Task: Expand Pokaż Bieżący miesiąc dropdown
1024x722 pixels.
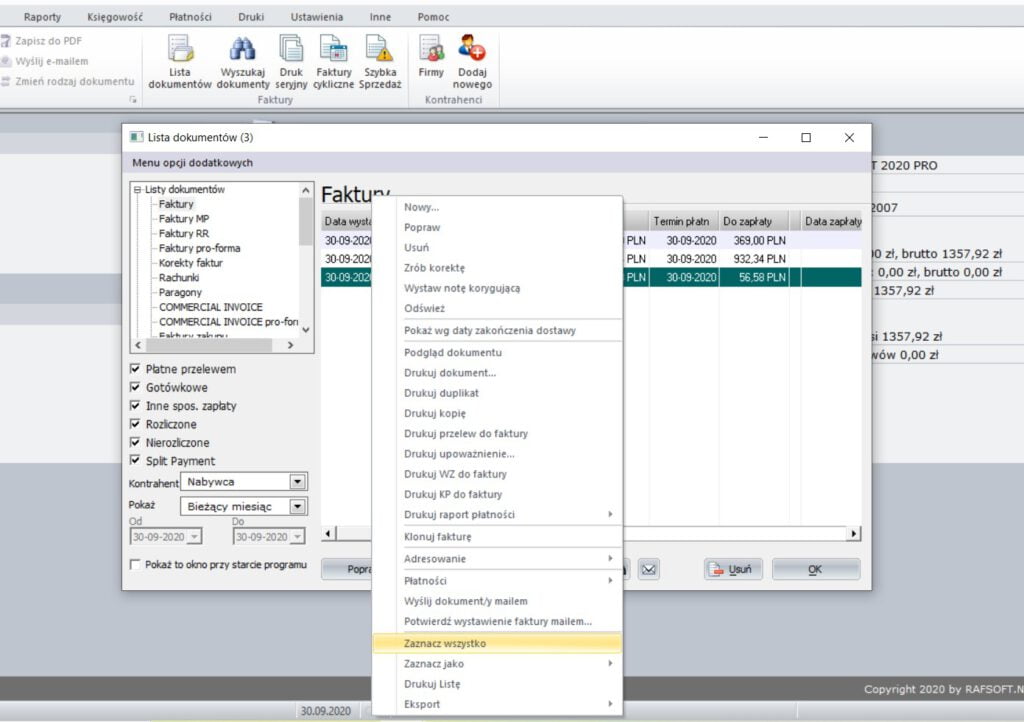Action: click(x=297, y=507)
